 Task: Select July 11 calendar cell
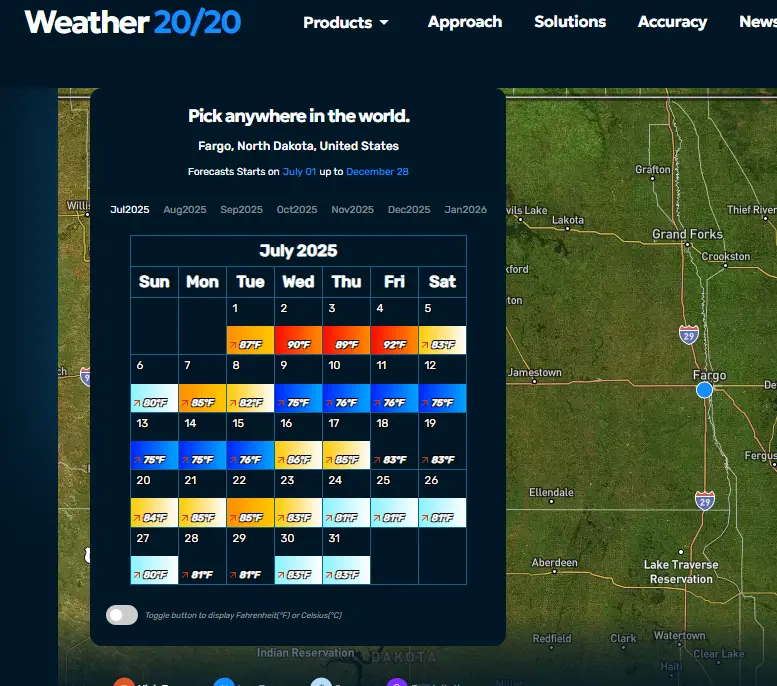pyautogui.click(x=394, y=384)
